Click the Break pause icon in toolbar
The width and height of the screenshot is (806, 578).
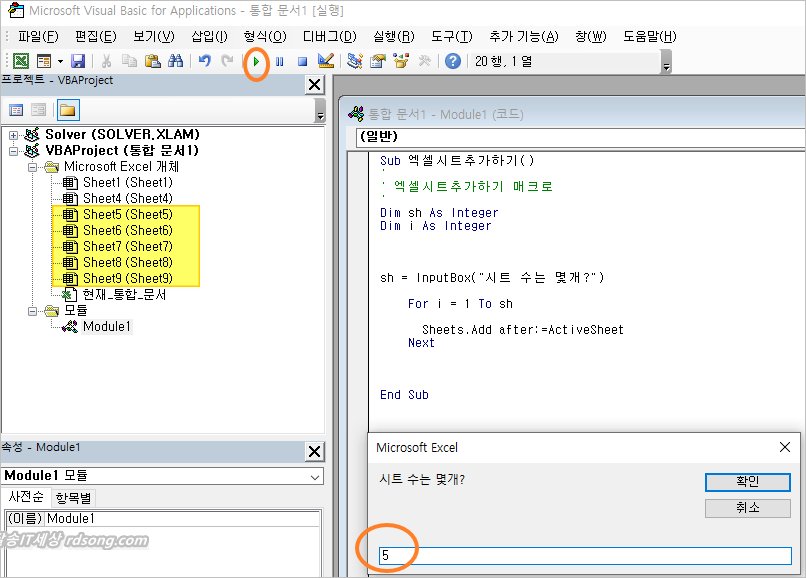pyautogui.click(x=279, y=62)
